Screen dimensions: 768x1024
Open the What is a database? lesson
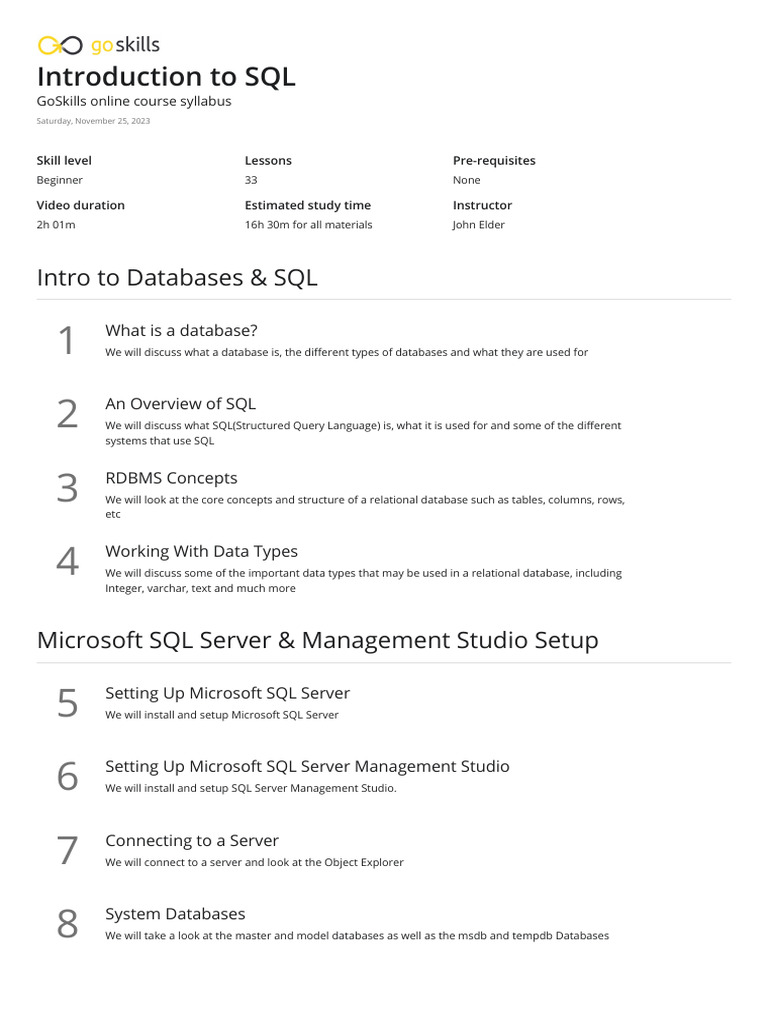[x=181, y=330]
